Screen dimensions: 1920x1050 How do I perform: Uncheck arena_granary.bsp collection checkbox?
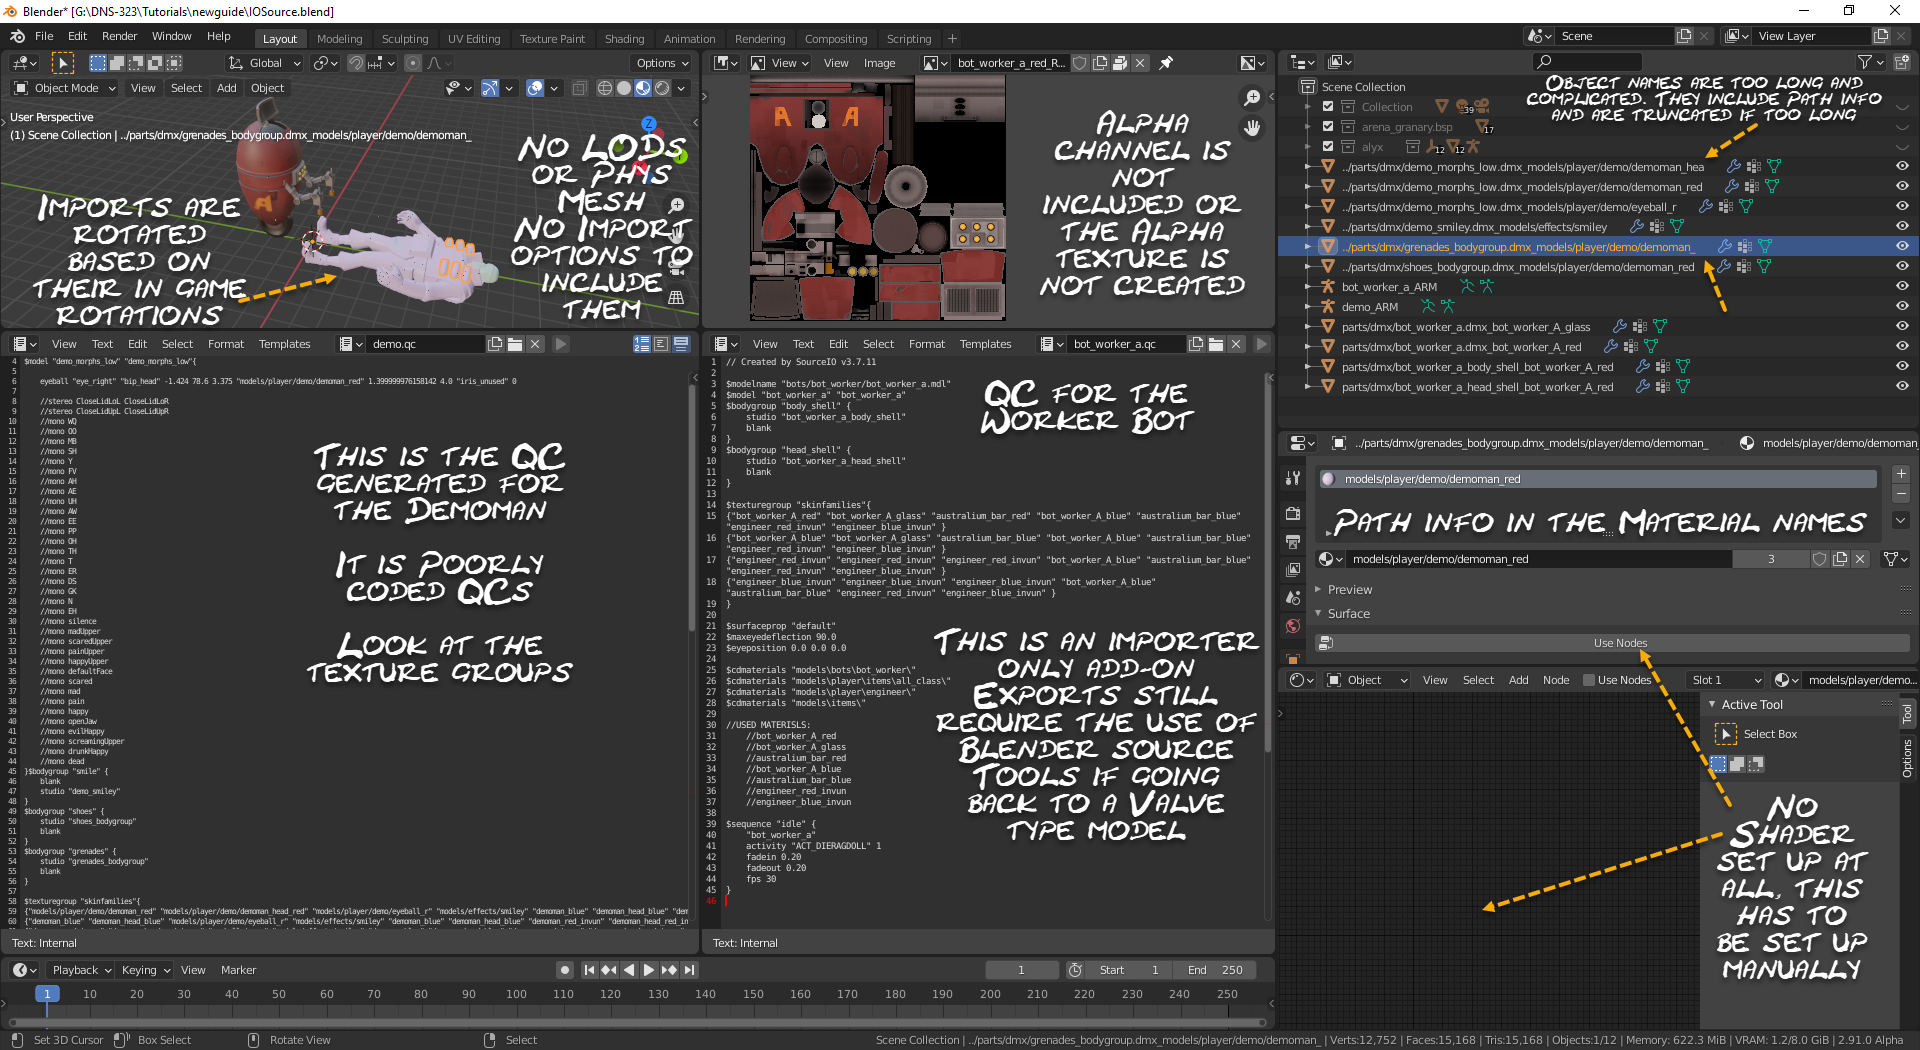click(x=1328, y=127)
